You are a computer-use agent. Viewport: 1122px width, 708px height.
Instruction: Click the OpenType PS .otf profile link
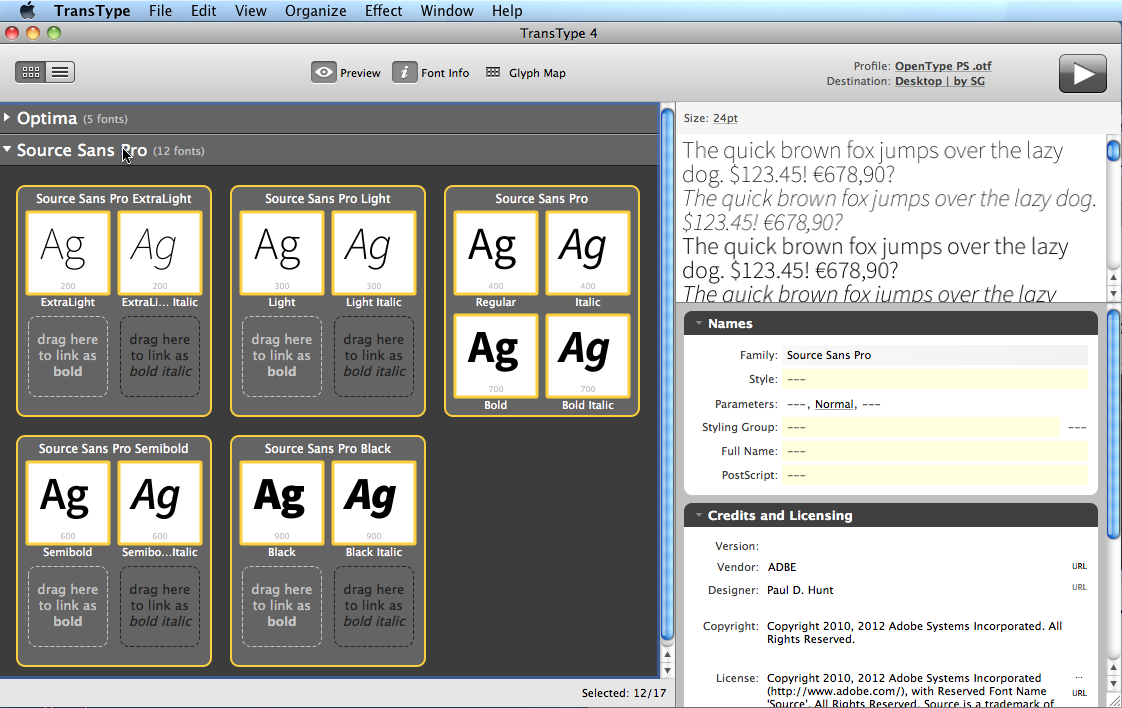[943, 66]
